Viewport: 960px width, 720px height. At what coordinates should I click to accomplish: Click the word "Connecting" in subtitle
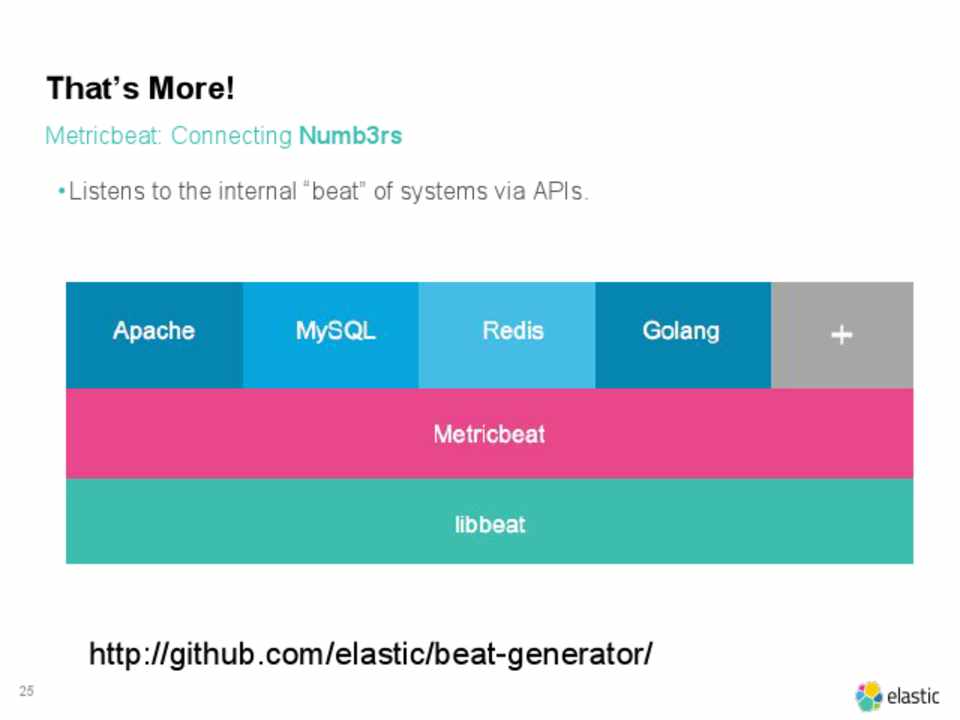tap(231, 136)
